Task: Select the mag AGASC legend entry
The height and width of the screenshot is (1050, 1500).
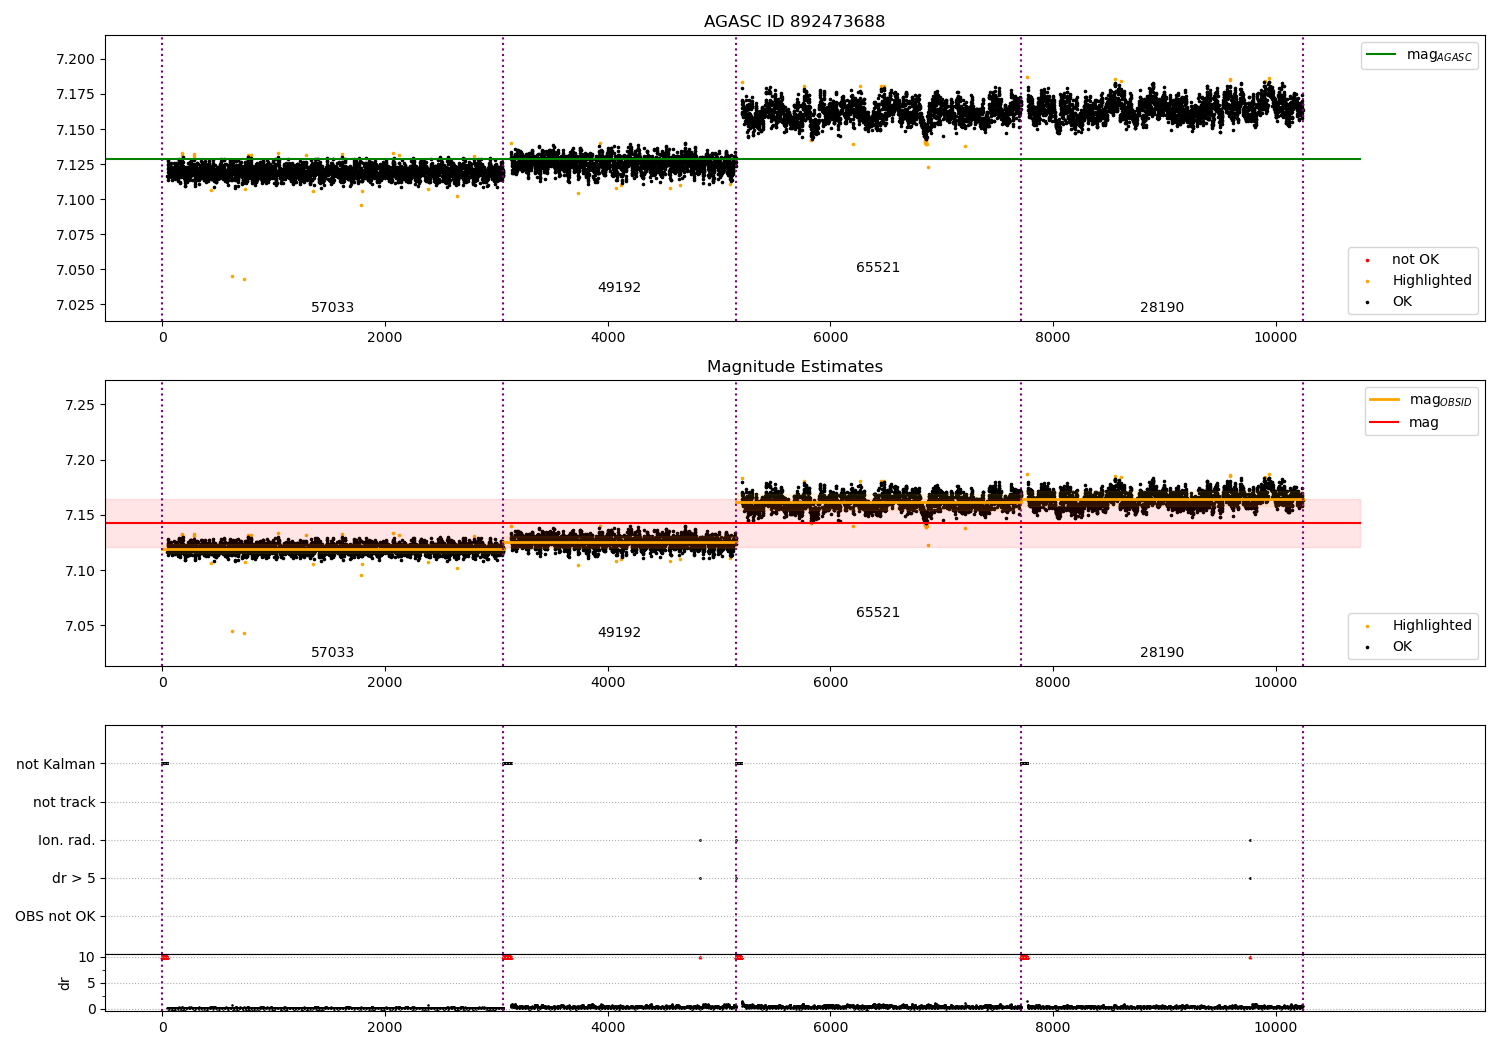Action: click(1419, 55)
